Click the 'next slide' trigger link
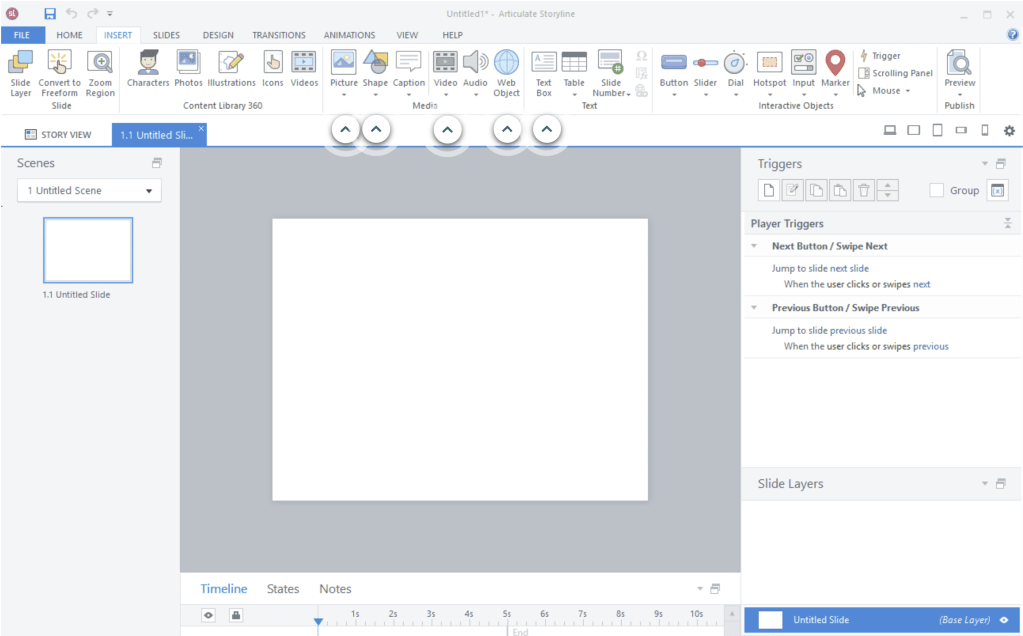Image resolution: width=1023 pixels, height=636 pixels. click(x=849, y=269)
